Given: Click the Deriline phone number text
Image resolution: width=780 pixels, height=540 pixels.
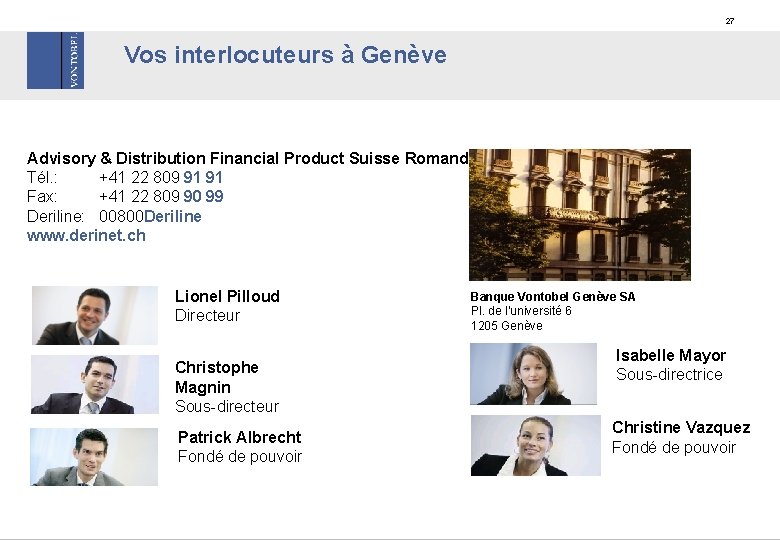Looking at the screenshot, I should pos(150,216).
